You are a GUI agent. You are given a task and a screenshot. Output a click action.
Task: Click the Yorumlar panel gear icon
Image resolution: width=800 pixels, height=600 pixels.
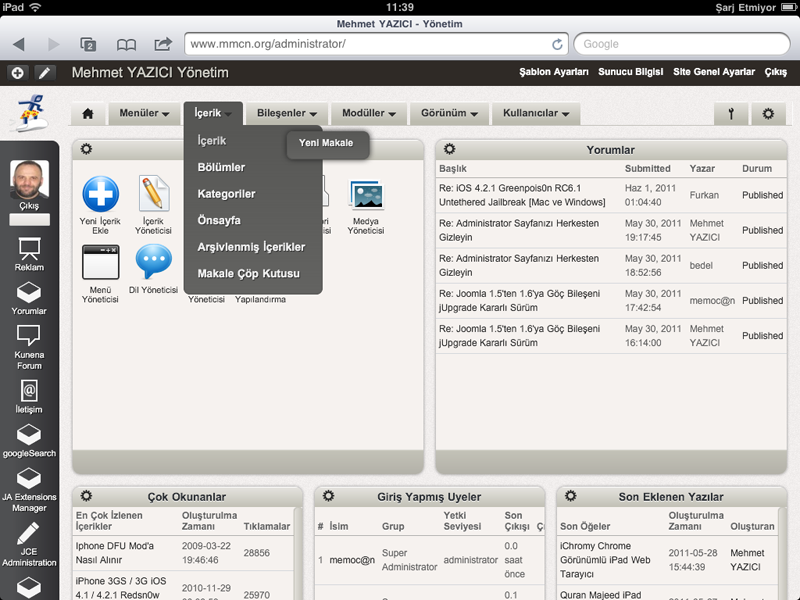(x=449, y=149)
